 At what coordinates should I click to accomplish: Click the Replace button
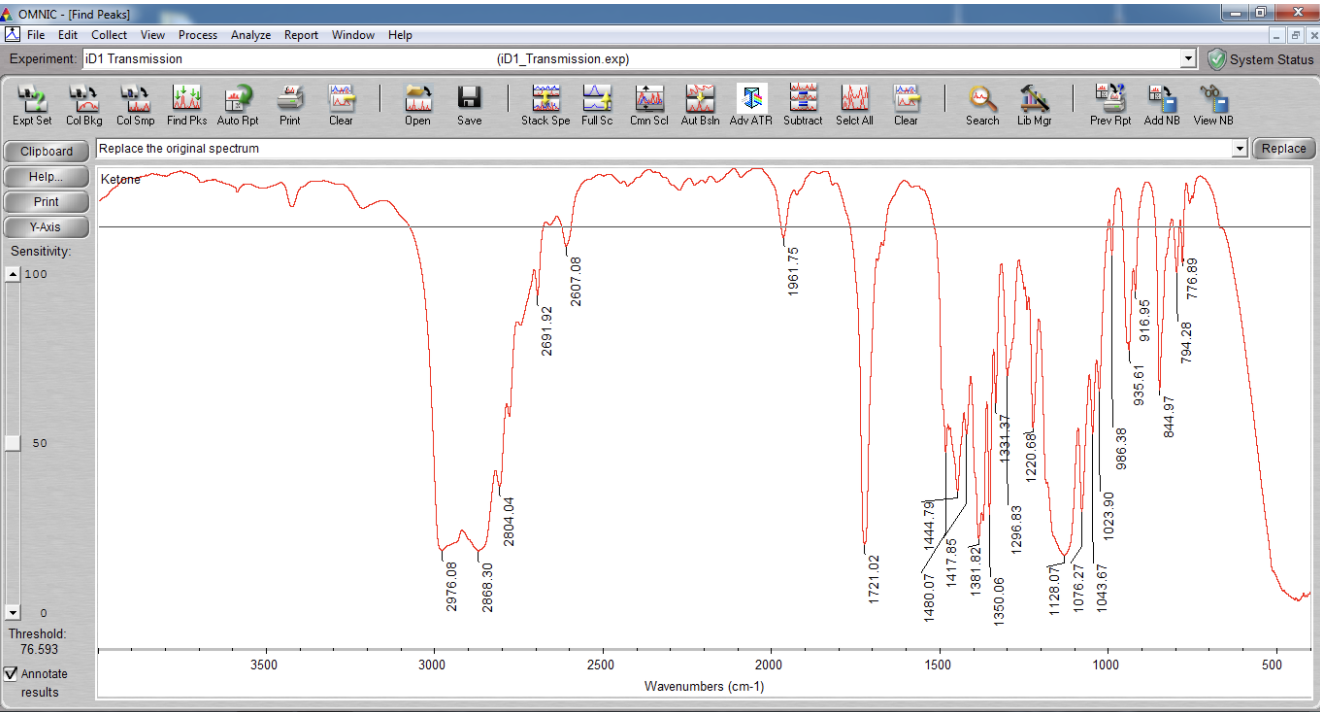click(x=1283, y=147)
